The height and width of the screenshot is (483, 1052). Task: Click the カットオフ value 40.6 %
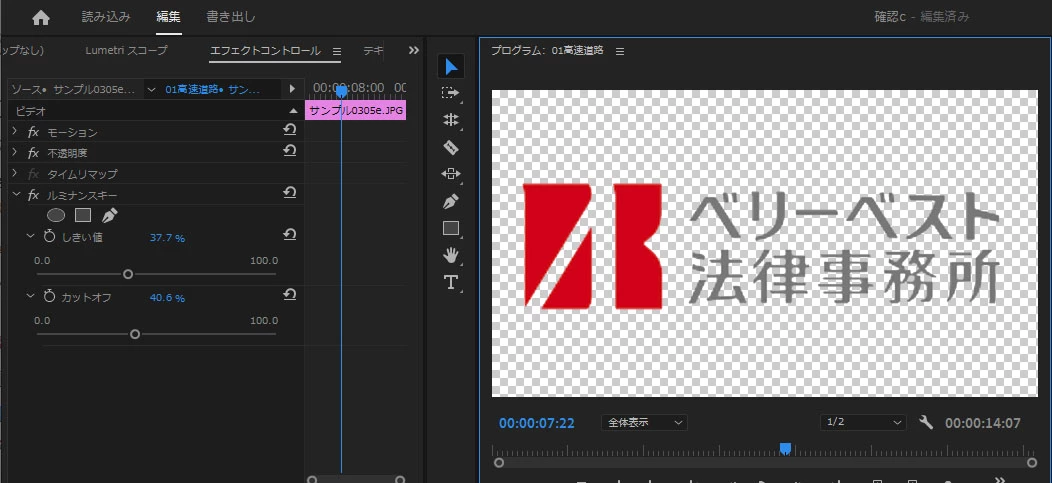point(167,298)
